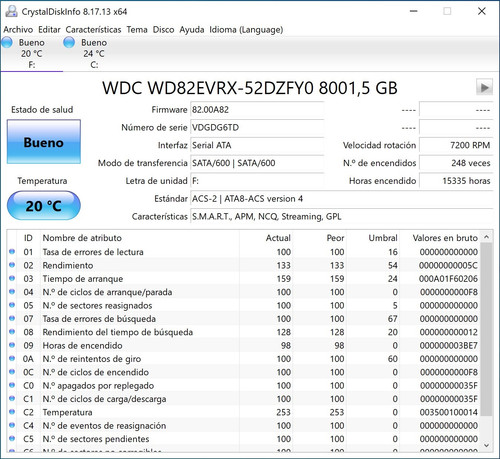Select the F: disk tab (20 °C)
This screenshot has width=500, height=459.
coord(31,53)
